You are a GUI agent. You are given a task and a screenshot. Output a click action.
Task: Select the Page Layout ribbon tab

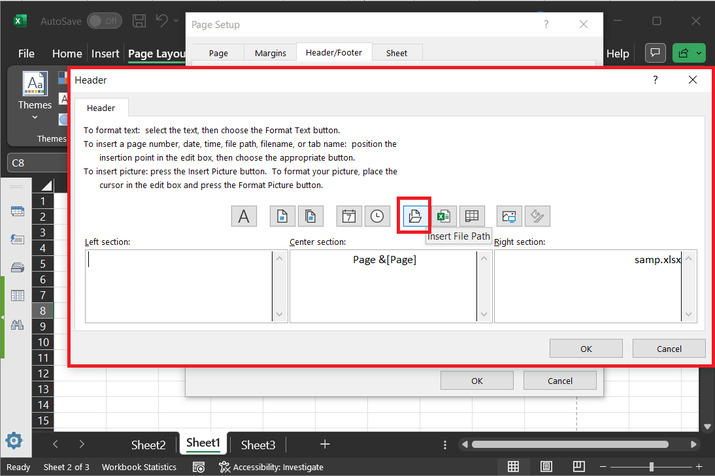(x=156, y=54)
